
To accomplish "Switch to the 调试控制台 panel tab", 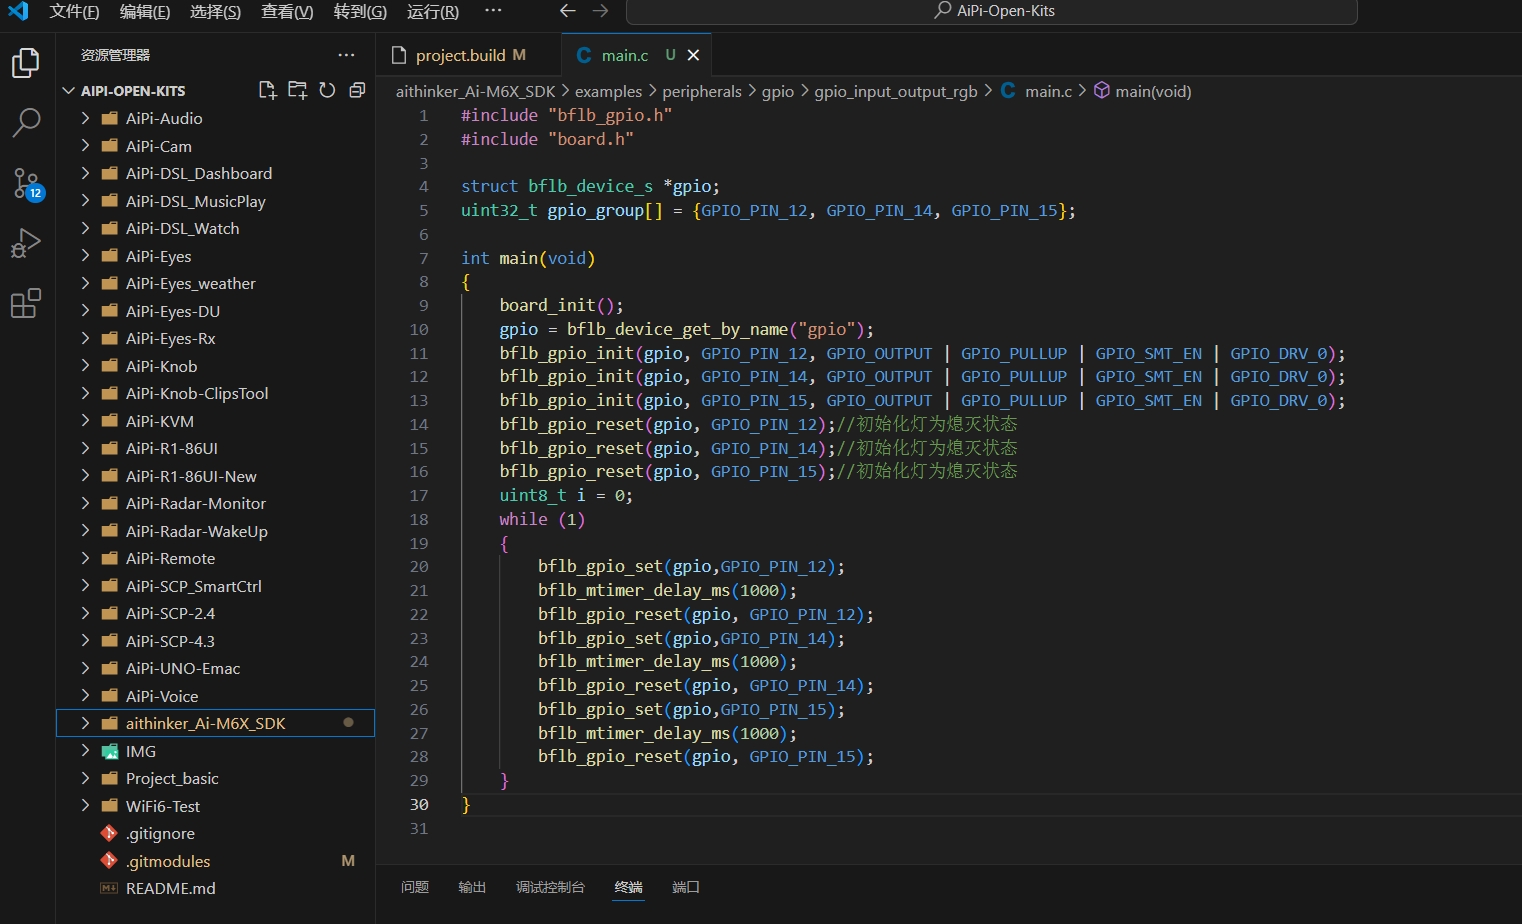I will pos(550,887).
